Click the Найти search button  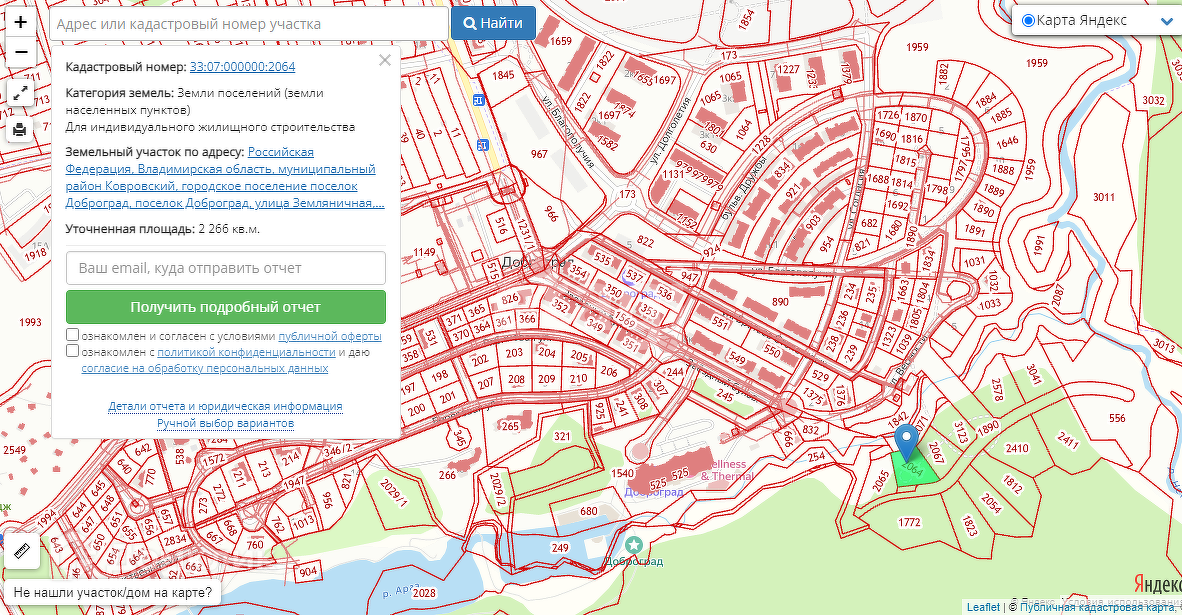pos(493,23)
